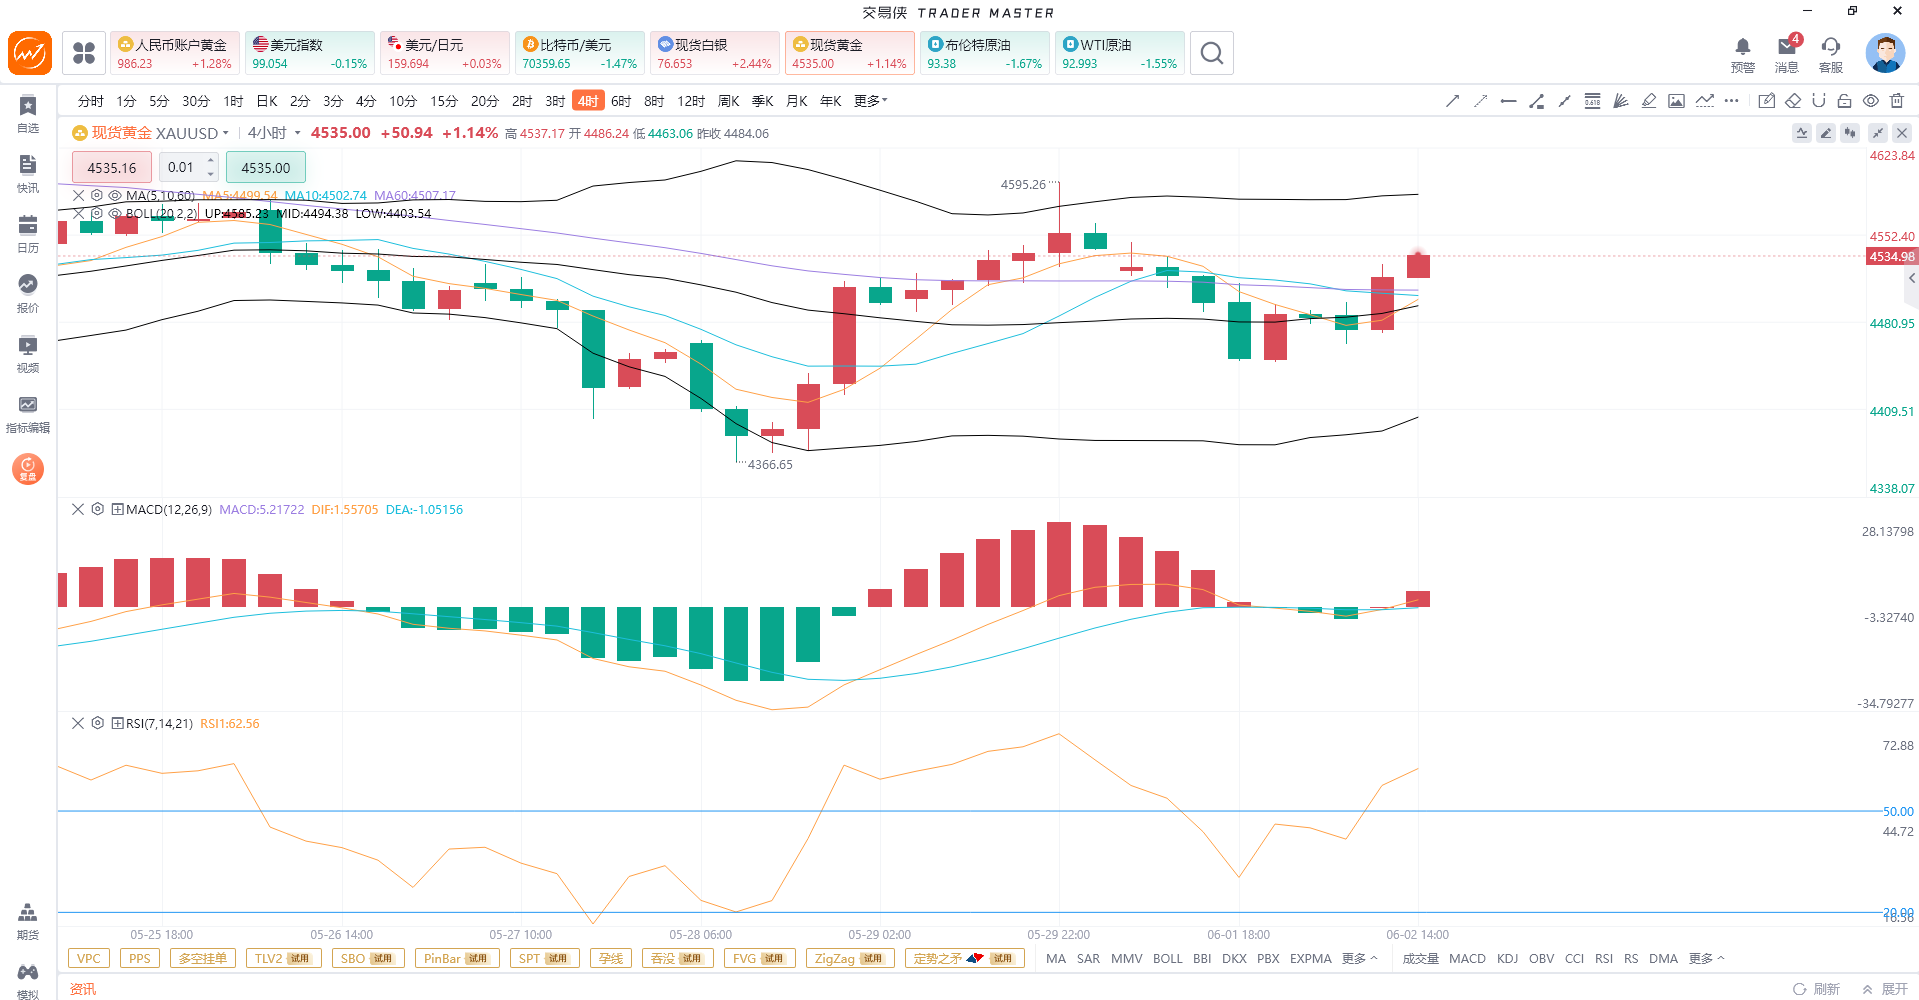Select the 日K timeframe tab
Viewport: 1919px width, 1000px height.
point(267,101)
